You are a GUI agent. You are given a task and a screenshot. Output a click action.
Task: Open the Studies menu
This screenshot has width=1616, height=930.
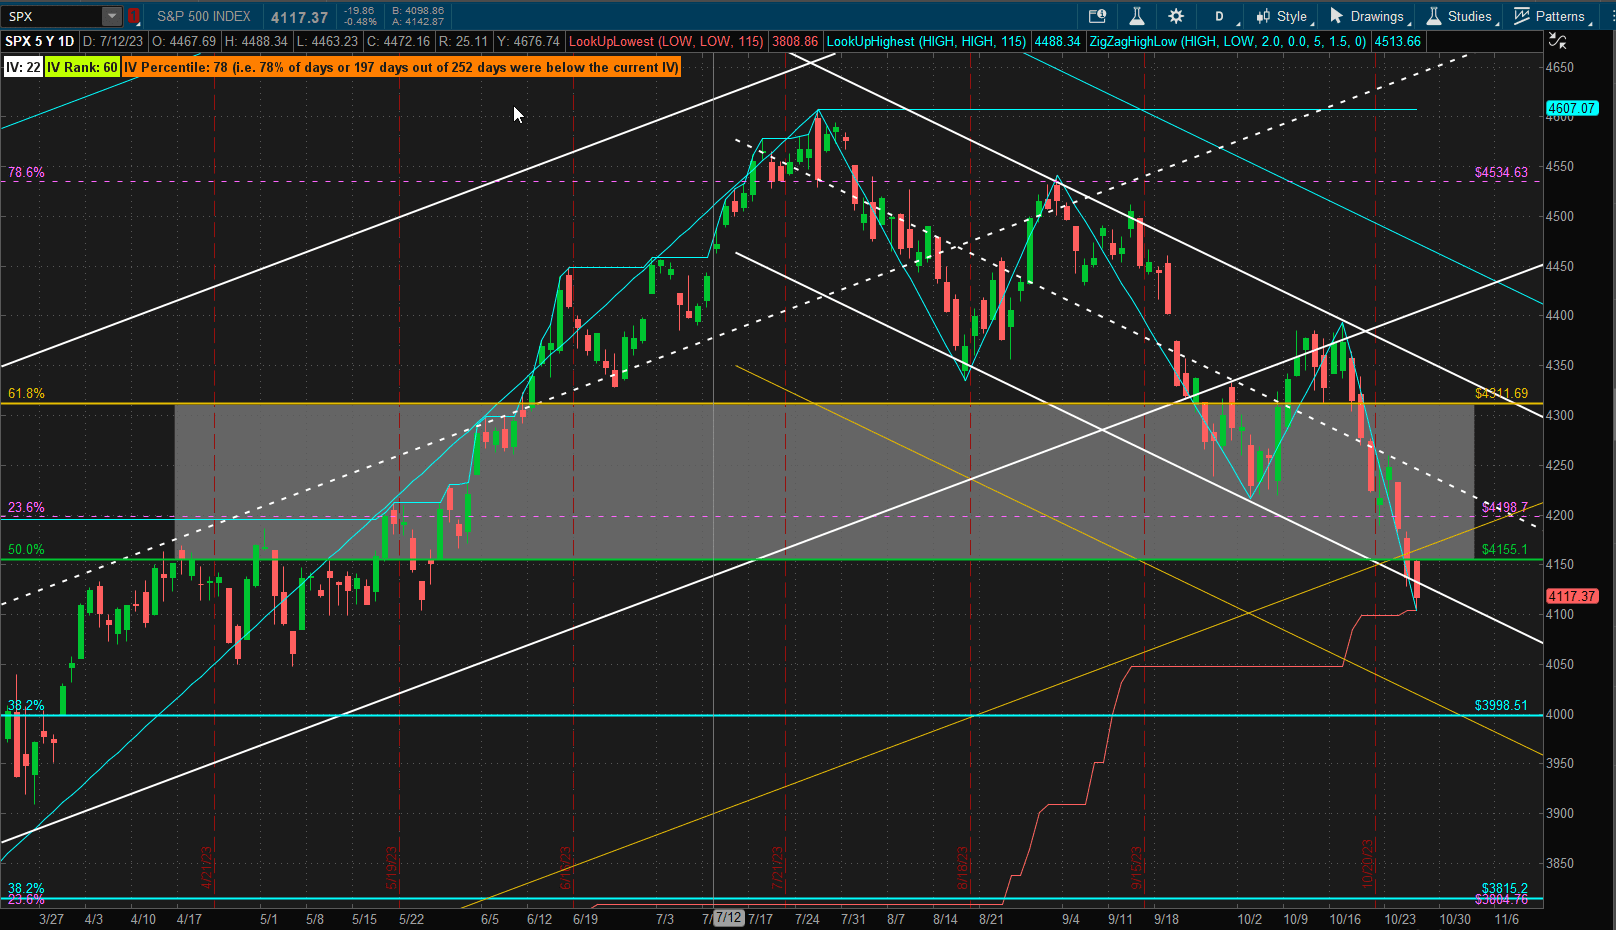point(1459,16)
